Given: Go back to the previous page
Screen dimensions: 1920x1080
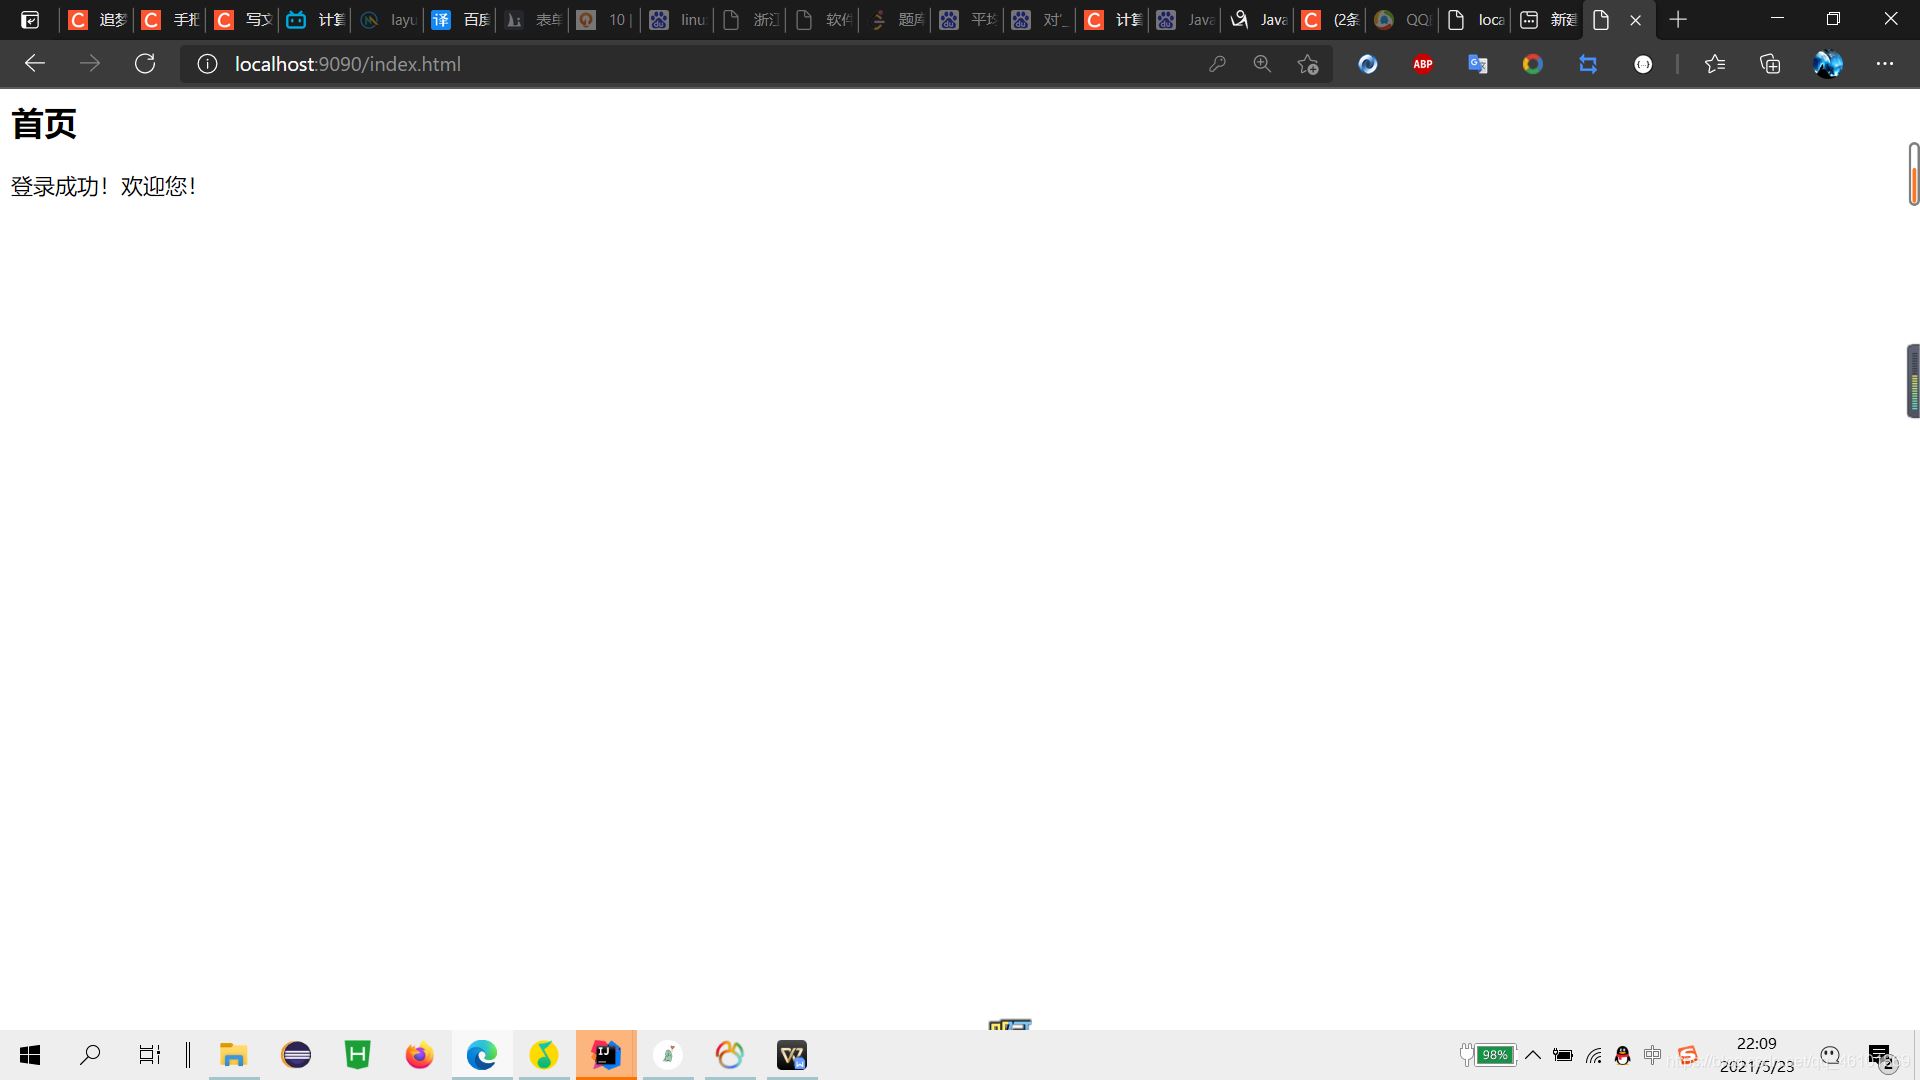Looking at the screenshot, I should pyautogui.click(x=35, y=63).
